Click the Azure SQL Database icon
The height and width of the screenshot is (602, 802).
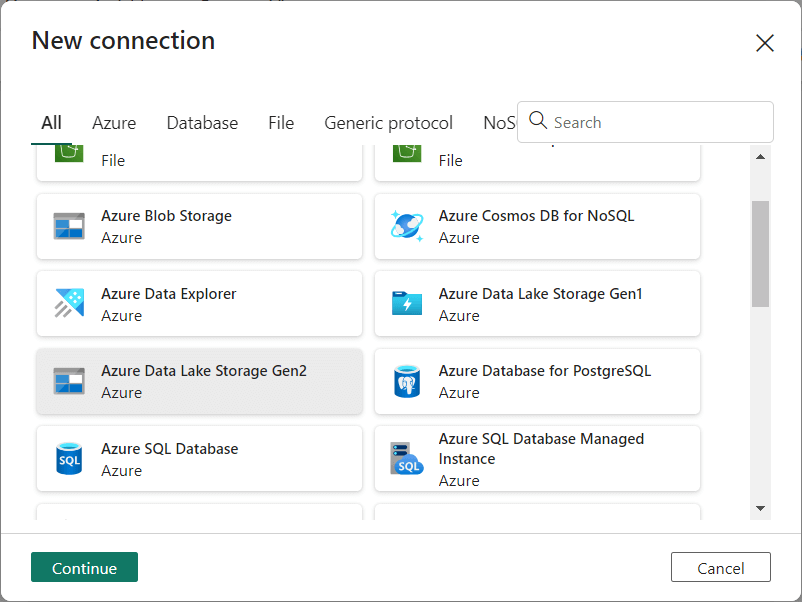tap(69, 459)
